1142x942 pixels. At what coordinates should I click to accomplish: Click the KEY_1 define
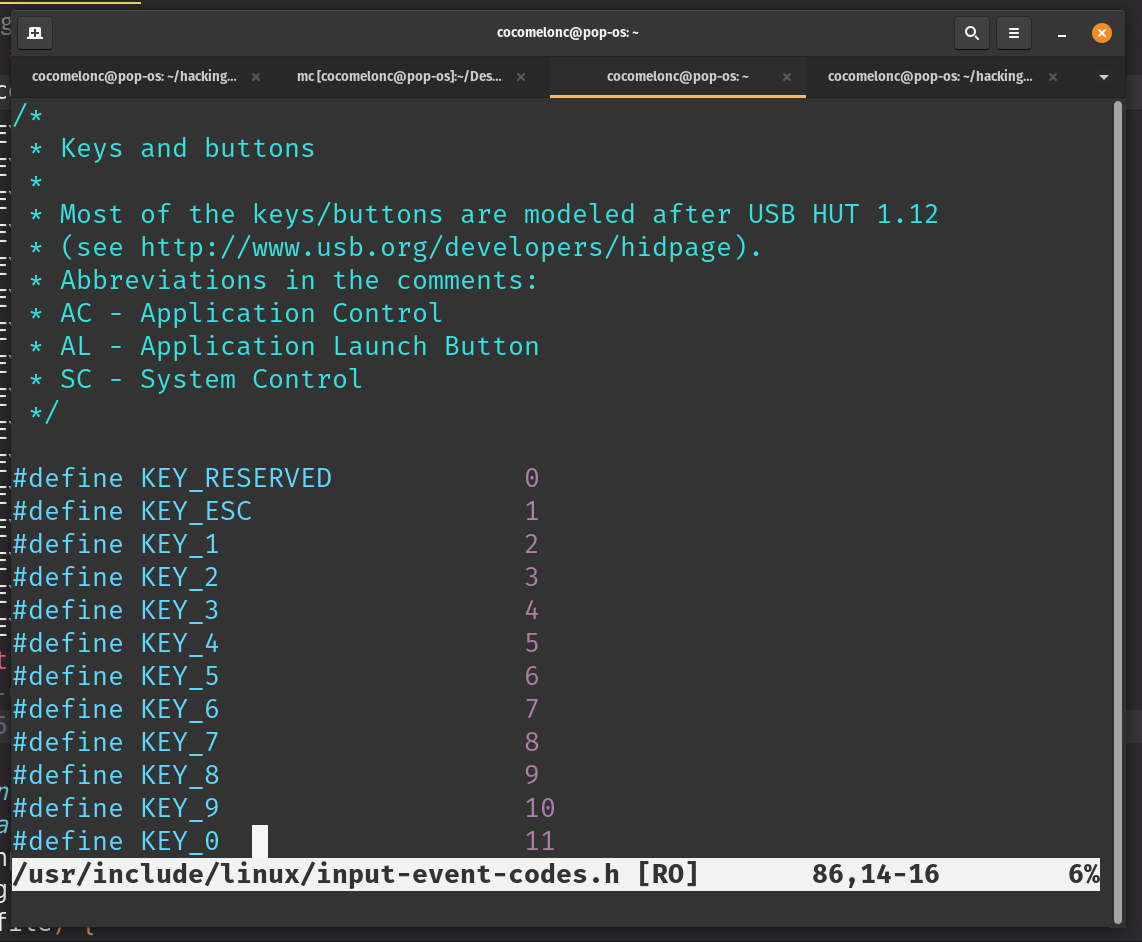click(x=116, y=544)
